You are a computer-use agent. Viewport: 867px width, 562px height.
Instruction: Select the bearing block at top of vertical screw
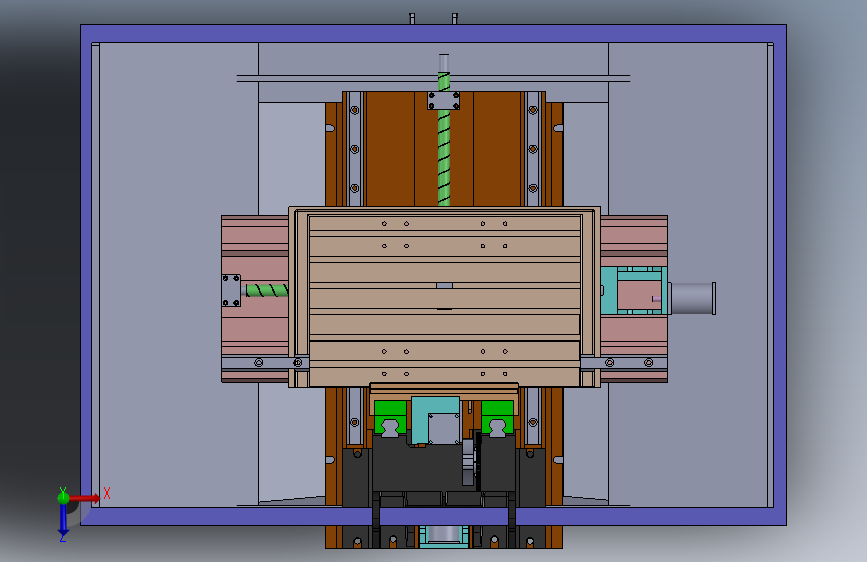tap(443, 101)
